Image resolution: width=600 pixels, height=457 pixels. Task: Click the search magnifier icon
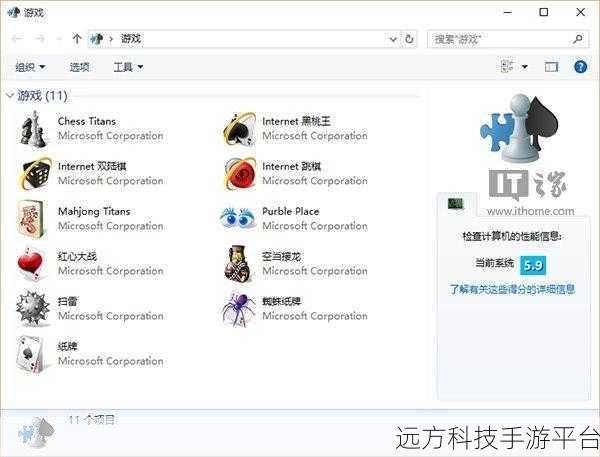(578, 39)
